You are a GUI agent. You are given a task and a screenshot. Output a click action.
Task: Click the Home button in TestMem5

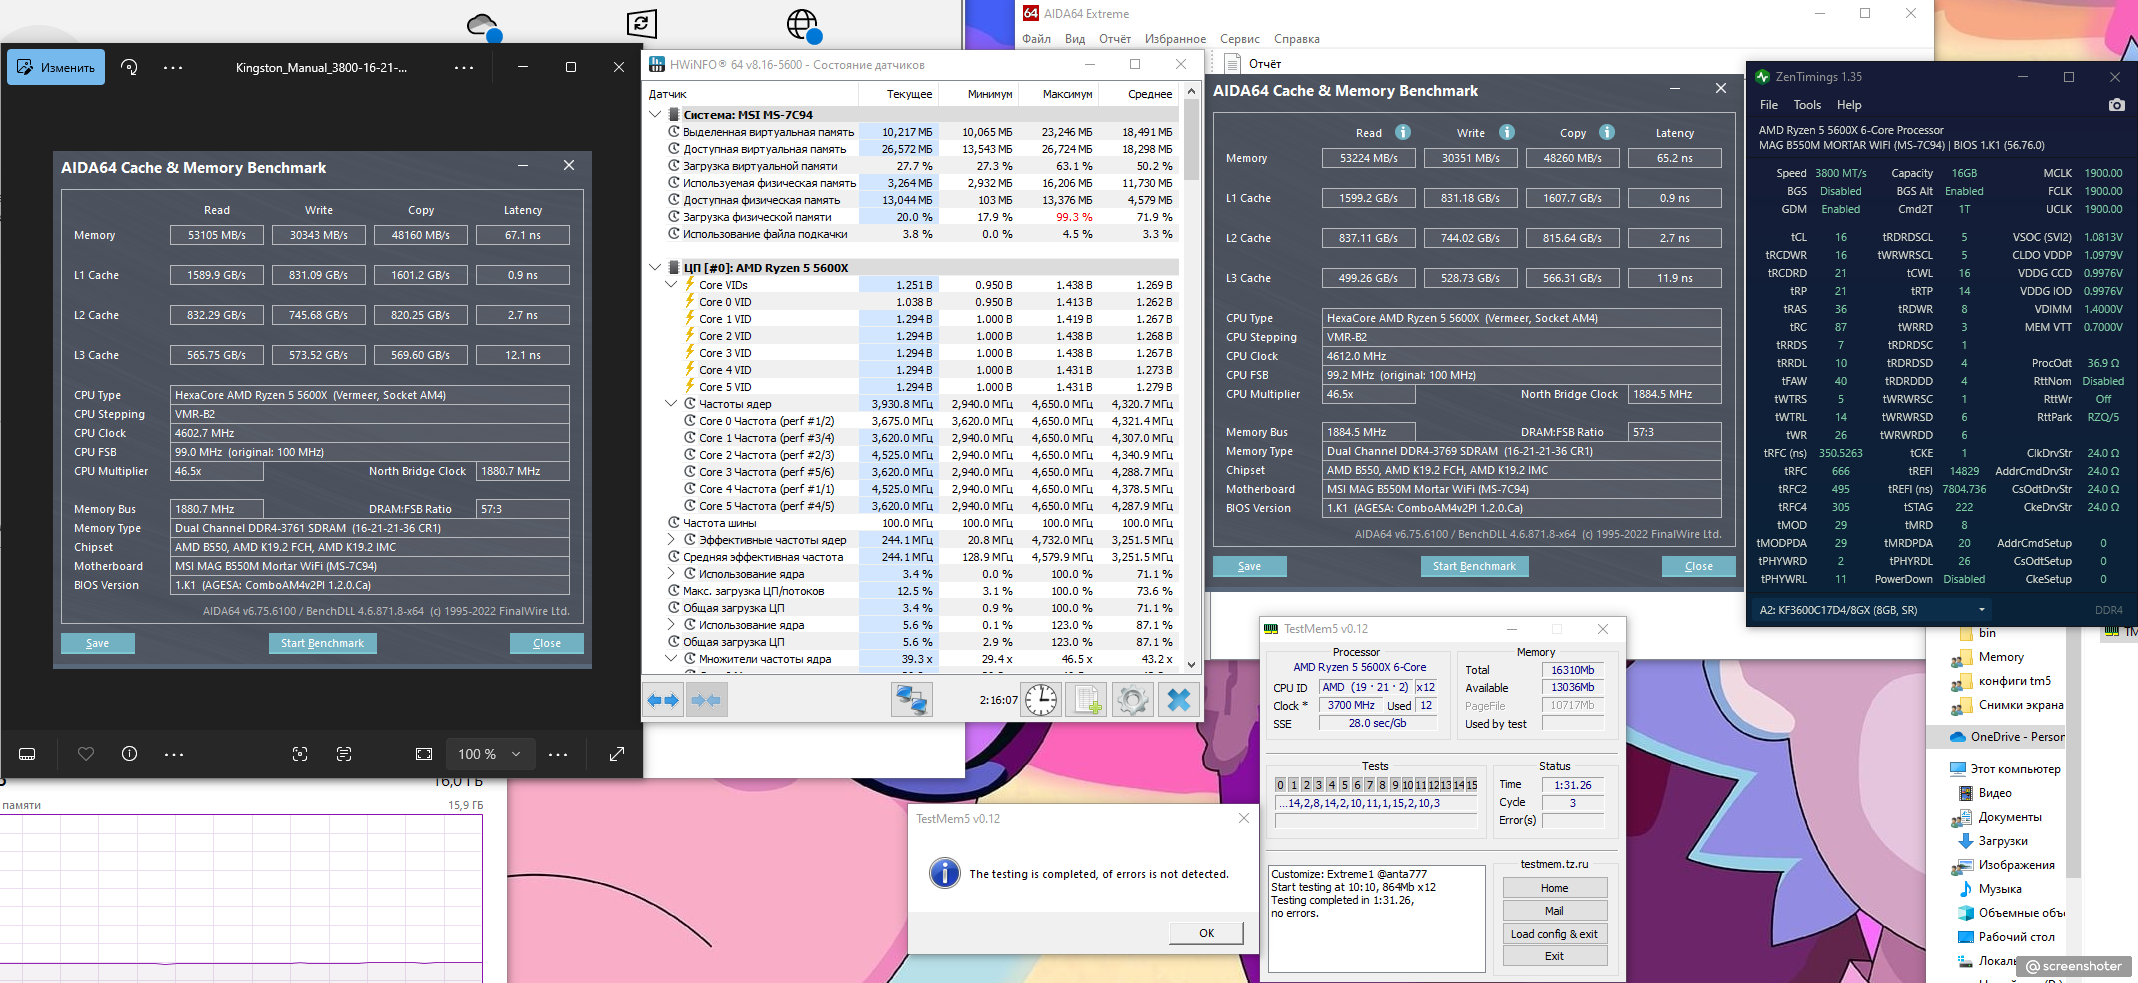tap(1554, 888)
